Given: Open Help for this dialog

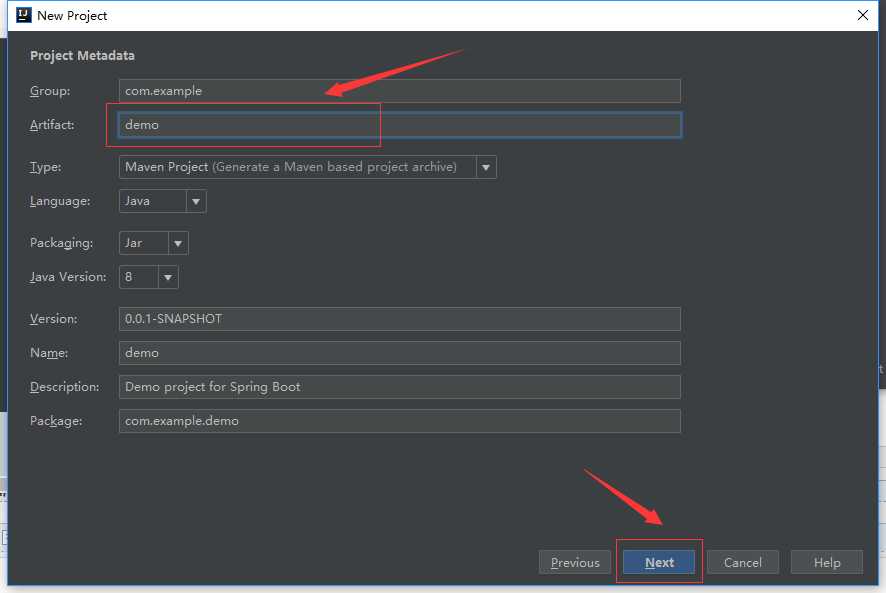Looking at the screenshot, I should point(827,562).
